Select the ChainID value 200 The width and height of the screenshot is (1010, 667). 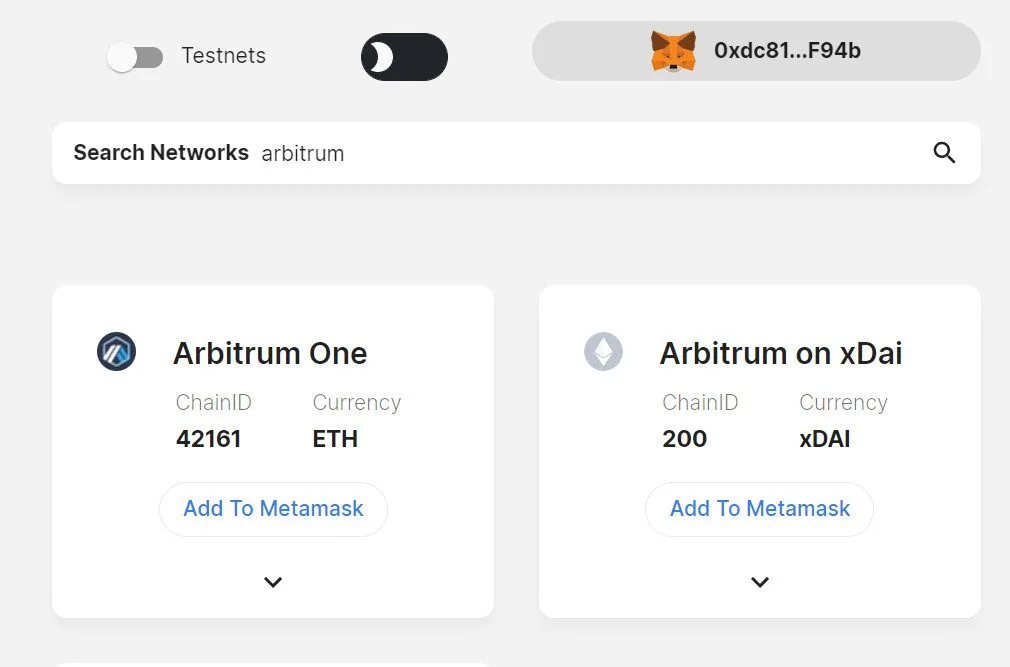tap(685, 439)
